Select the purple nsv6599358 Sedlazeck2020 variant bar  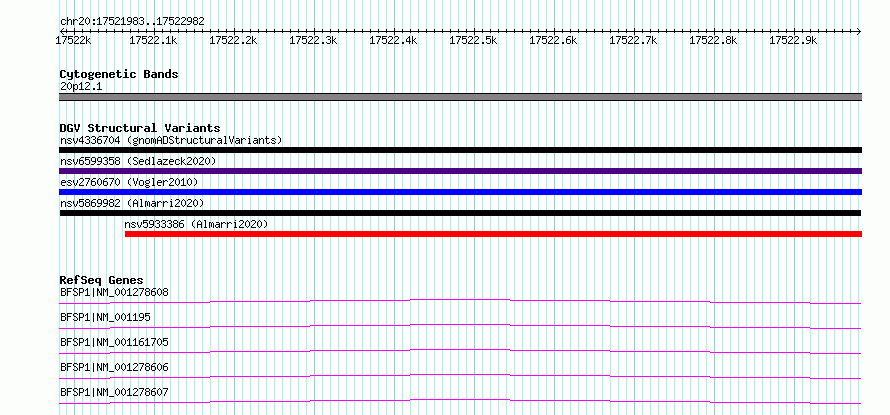click(460, 171)
